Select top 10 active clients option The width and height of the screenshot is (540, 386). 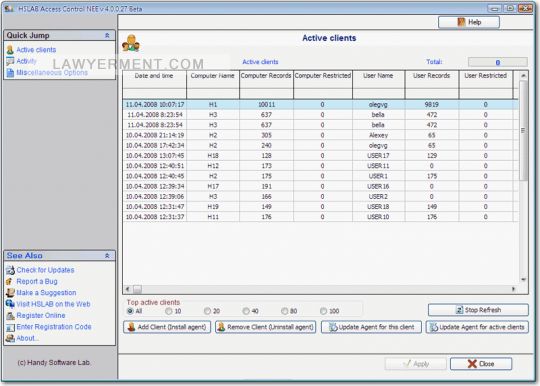169,311
